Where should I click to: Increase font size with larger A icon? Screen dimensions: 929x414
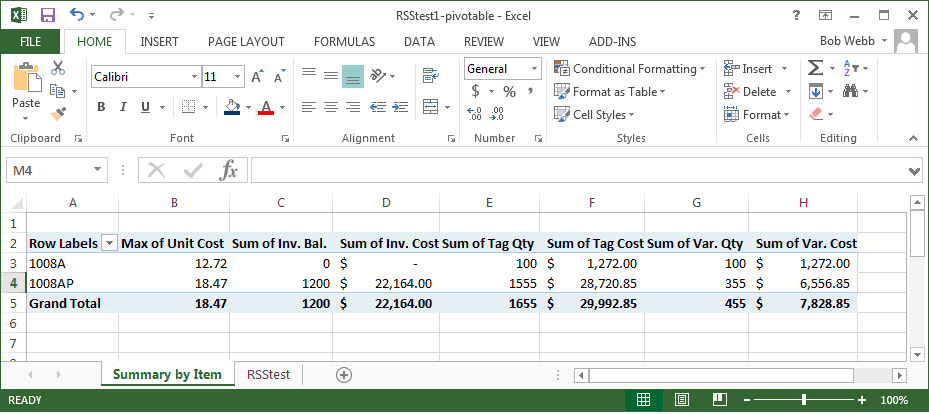257,76
